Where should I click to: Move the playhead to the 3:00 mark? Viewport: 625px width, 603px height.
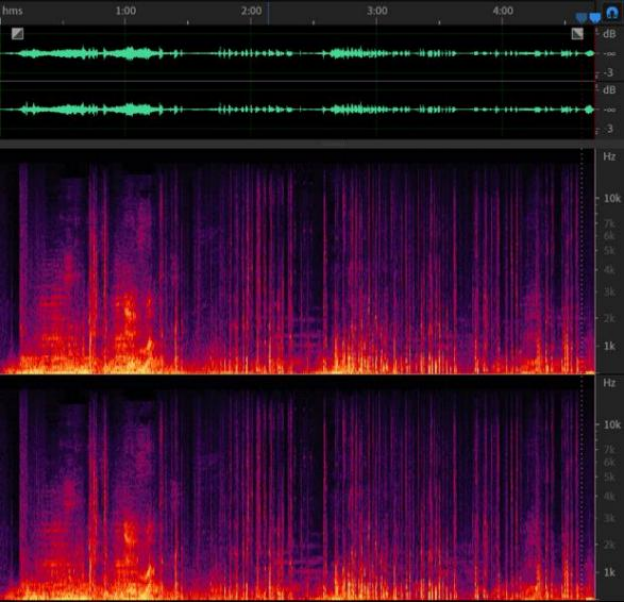tap(377, 10)
